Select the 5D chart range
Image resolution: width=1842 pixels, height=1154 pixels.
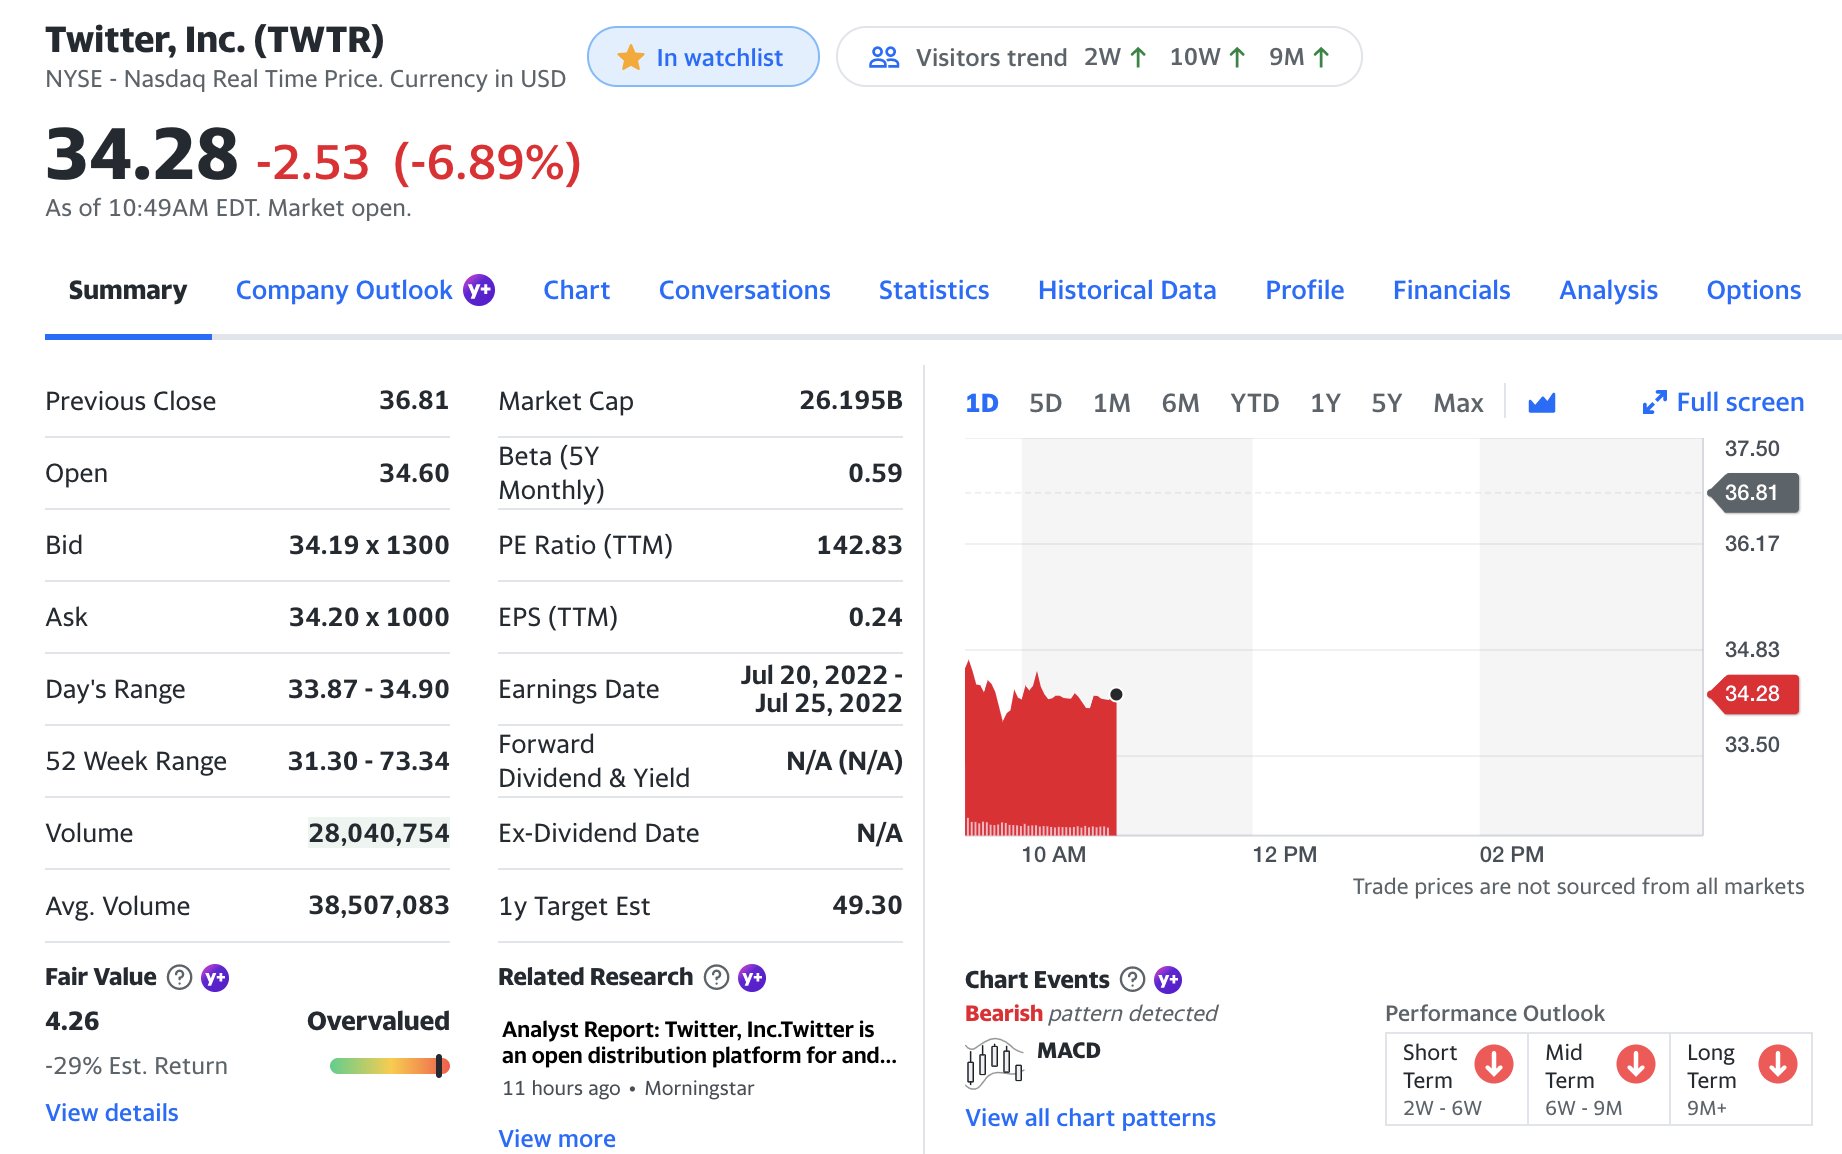[1046, 403]
